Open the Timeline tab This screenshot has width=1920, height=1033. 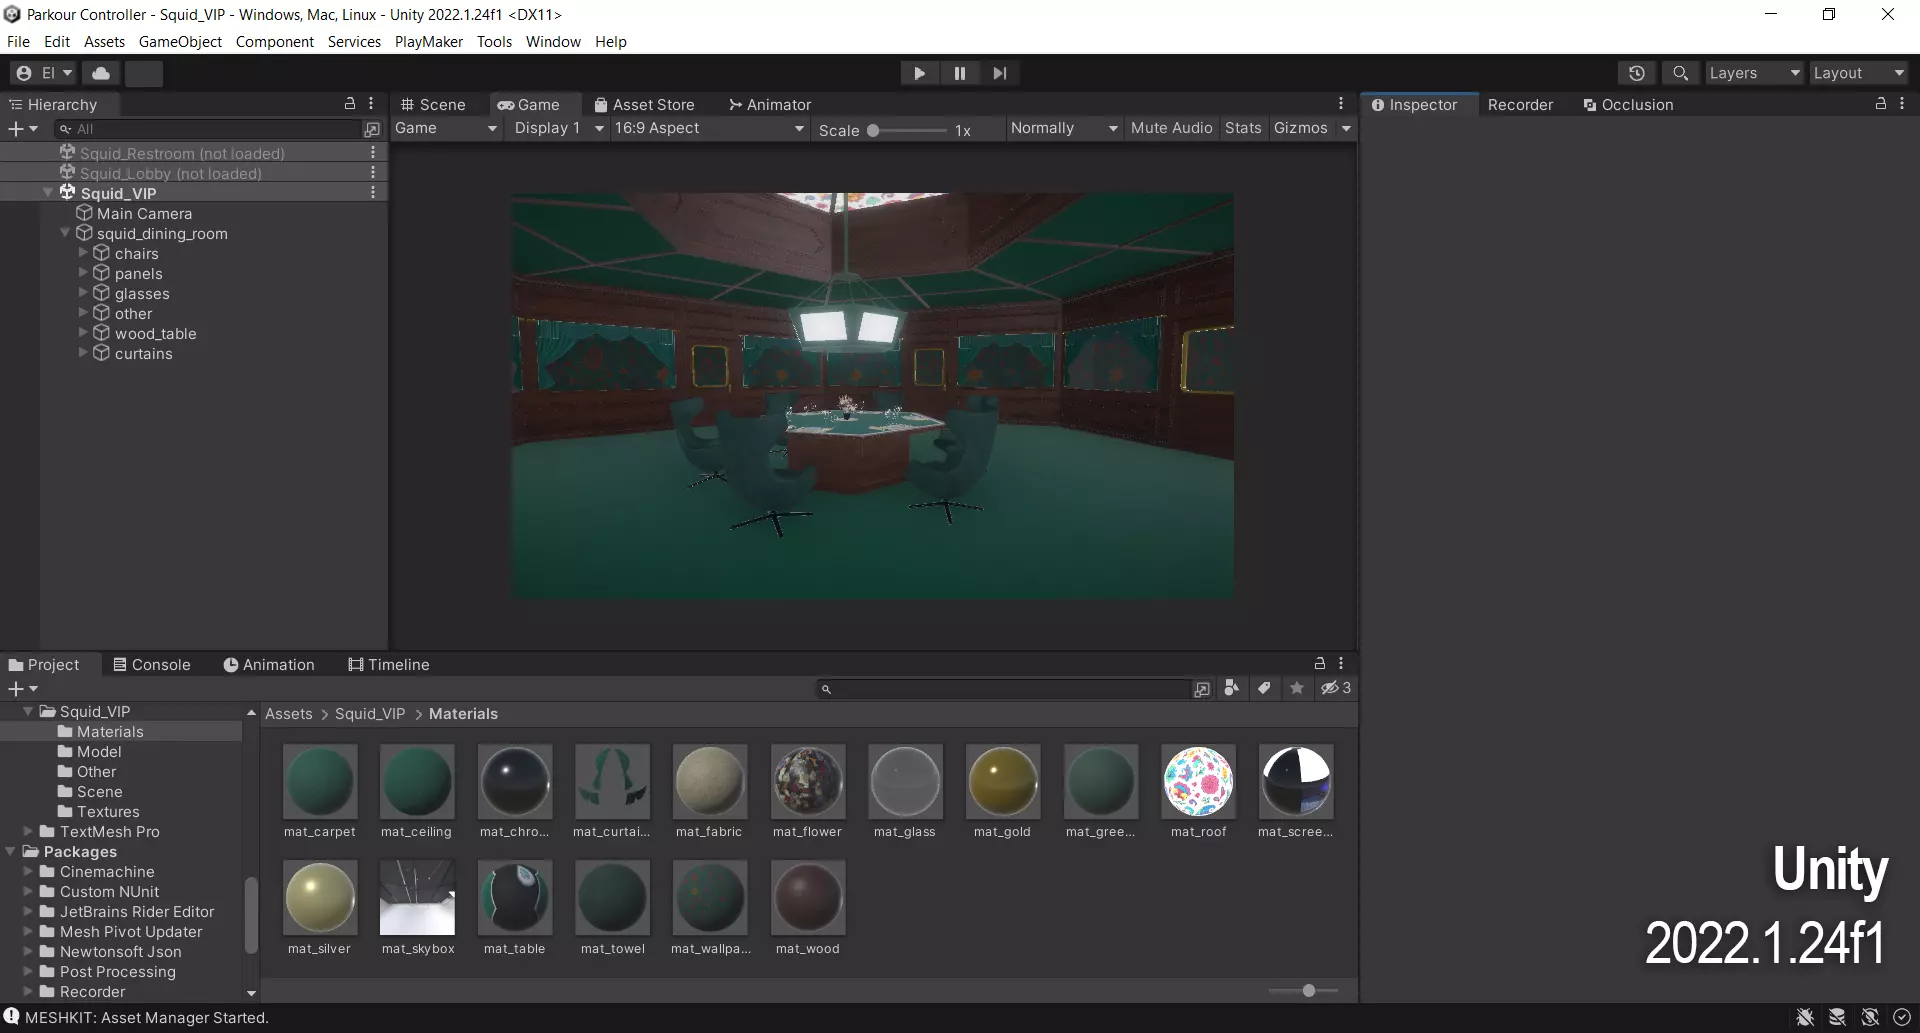click(x=389, y=664)
